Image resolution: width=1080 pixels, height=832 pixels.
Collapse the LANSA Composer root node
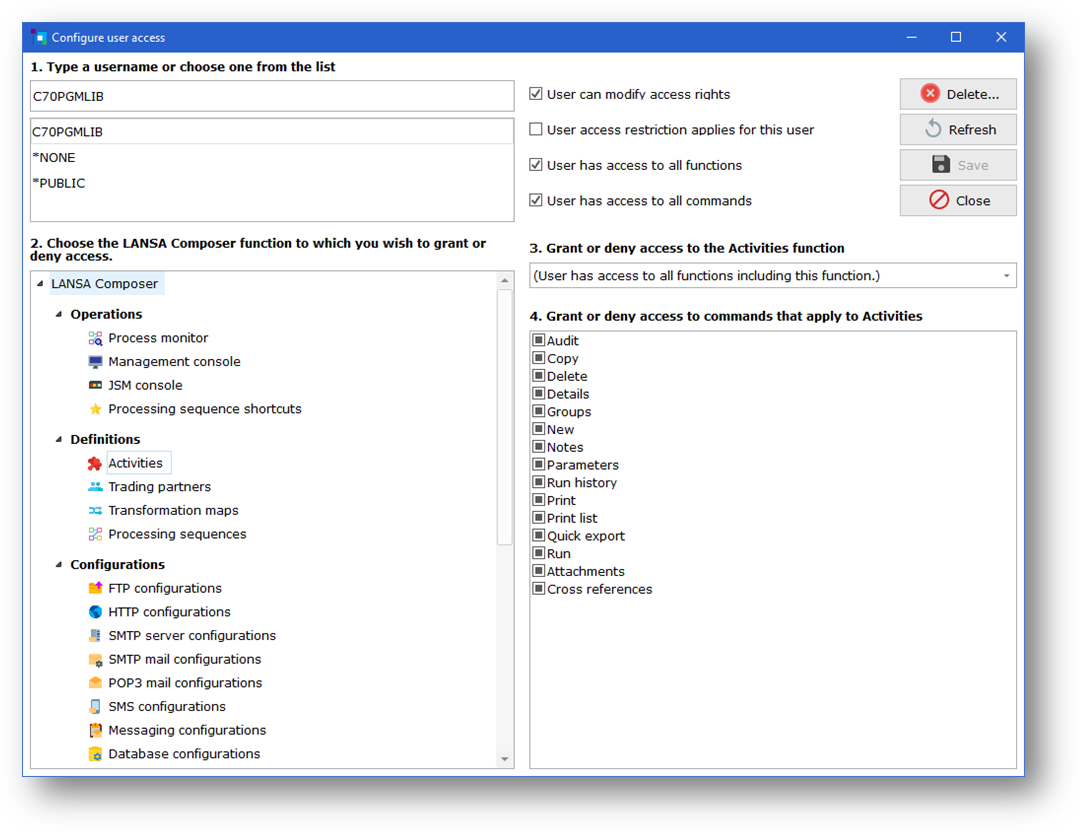click(40, 283)
